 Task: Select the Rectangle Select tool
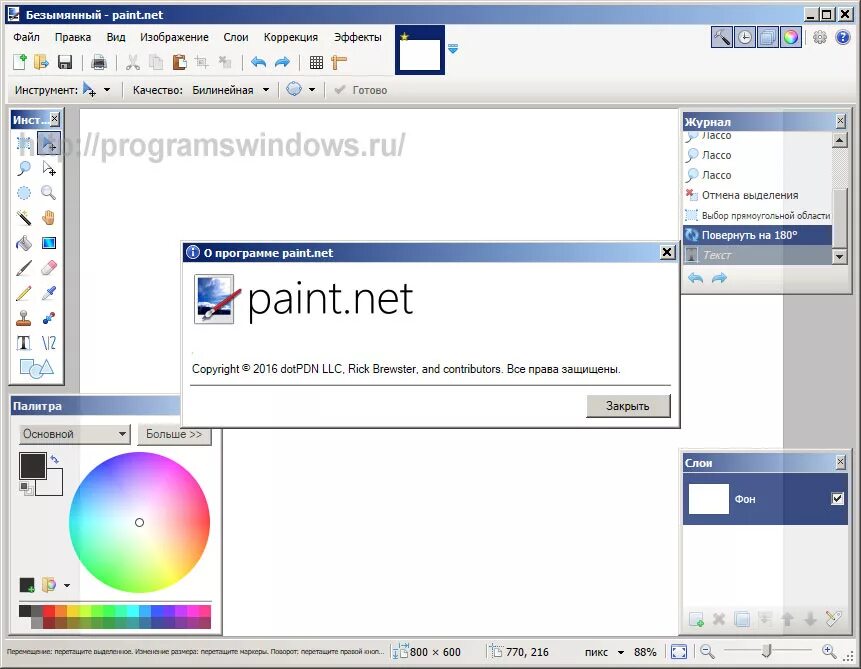pyautogui.click(x=24, y=143)
